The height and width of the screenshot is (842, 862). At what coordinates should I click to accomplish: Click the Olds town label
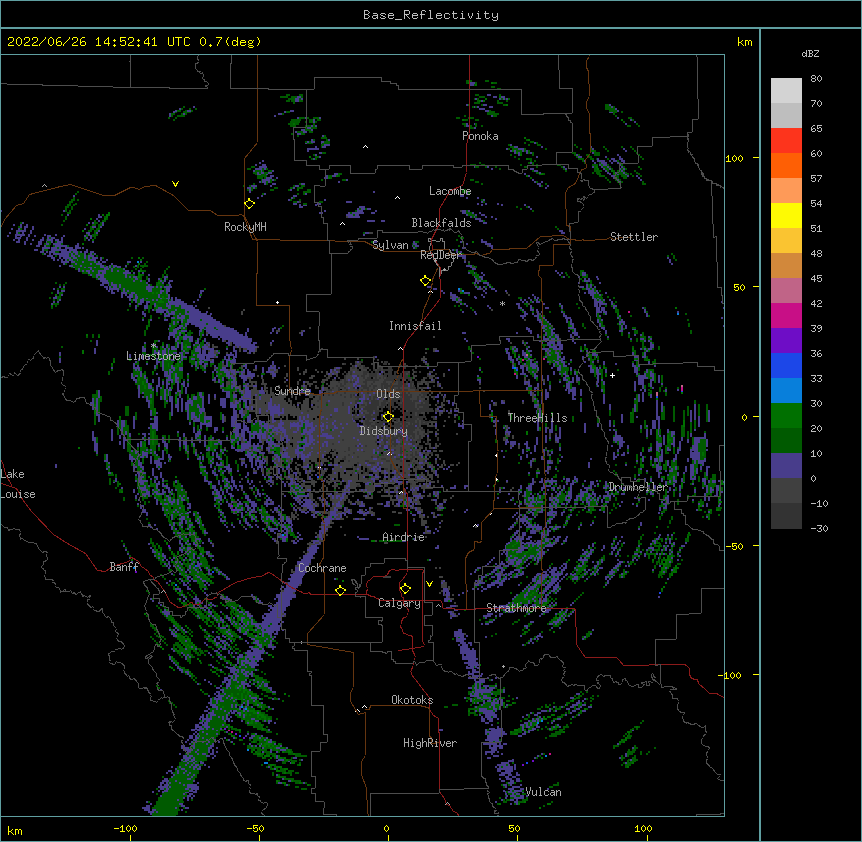(388, 394)
